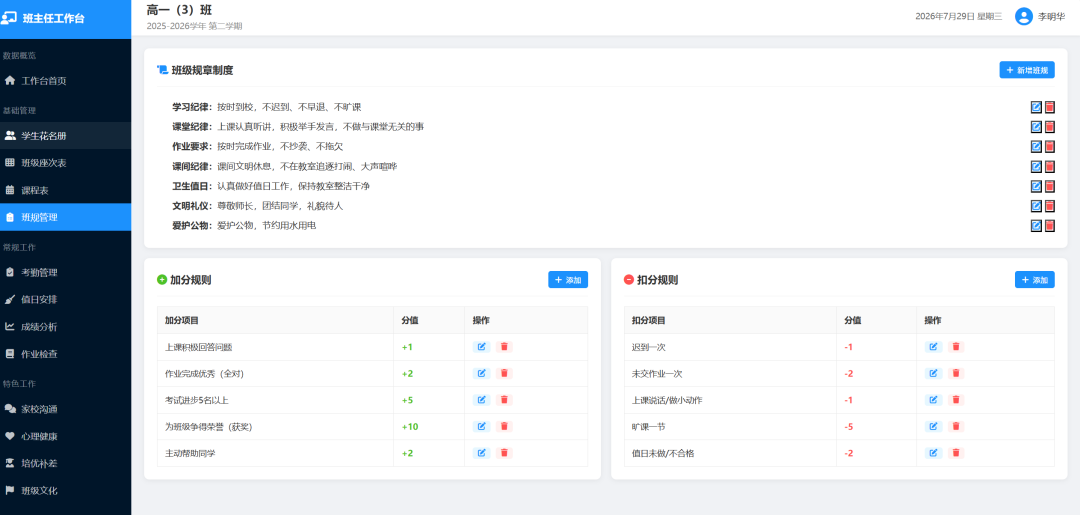The image size is (1080, 515).
Task: Delete the 旷课一节 deduction item
Action: tap(956, 426)
